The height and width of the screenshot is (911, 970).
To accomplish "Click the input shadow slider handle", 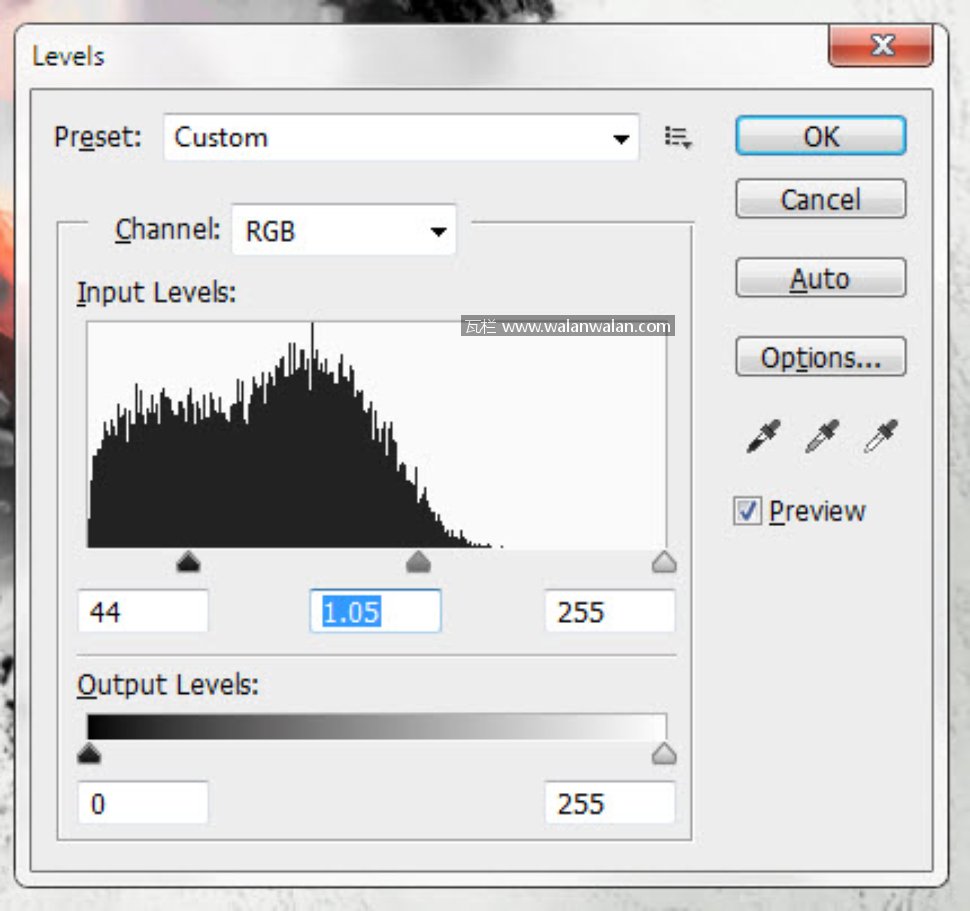I will point(188,563).
